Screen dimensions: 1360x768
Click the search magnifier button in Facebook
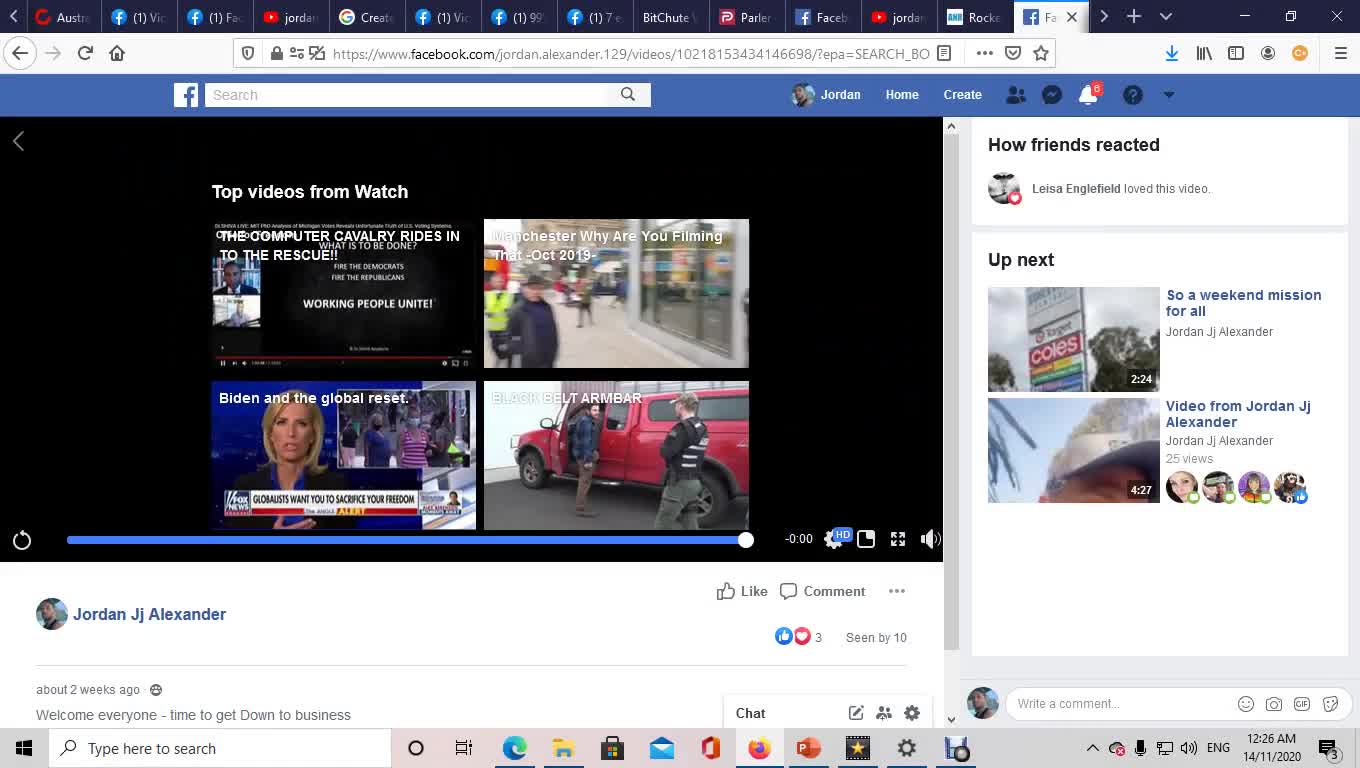(x=628, y=94)
